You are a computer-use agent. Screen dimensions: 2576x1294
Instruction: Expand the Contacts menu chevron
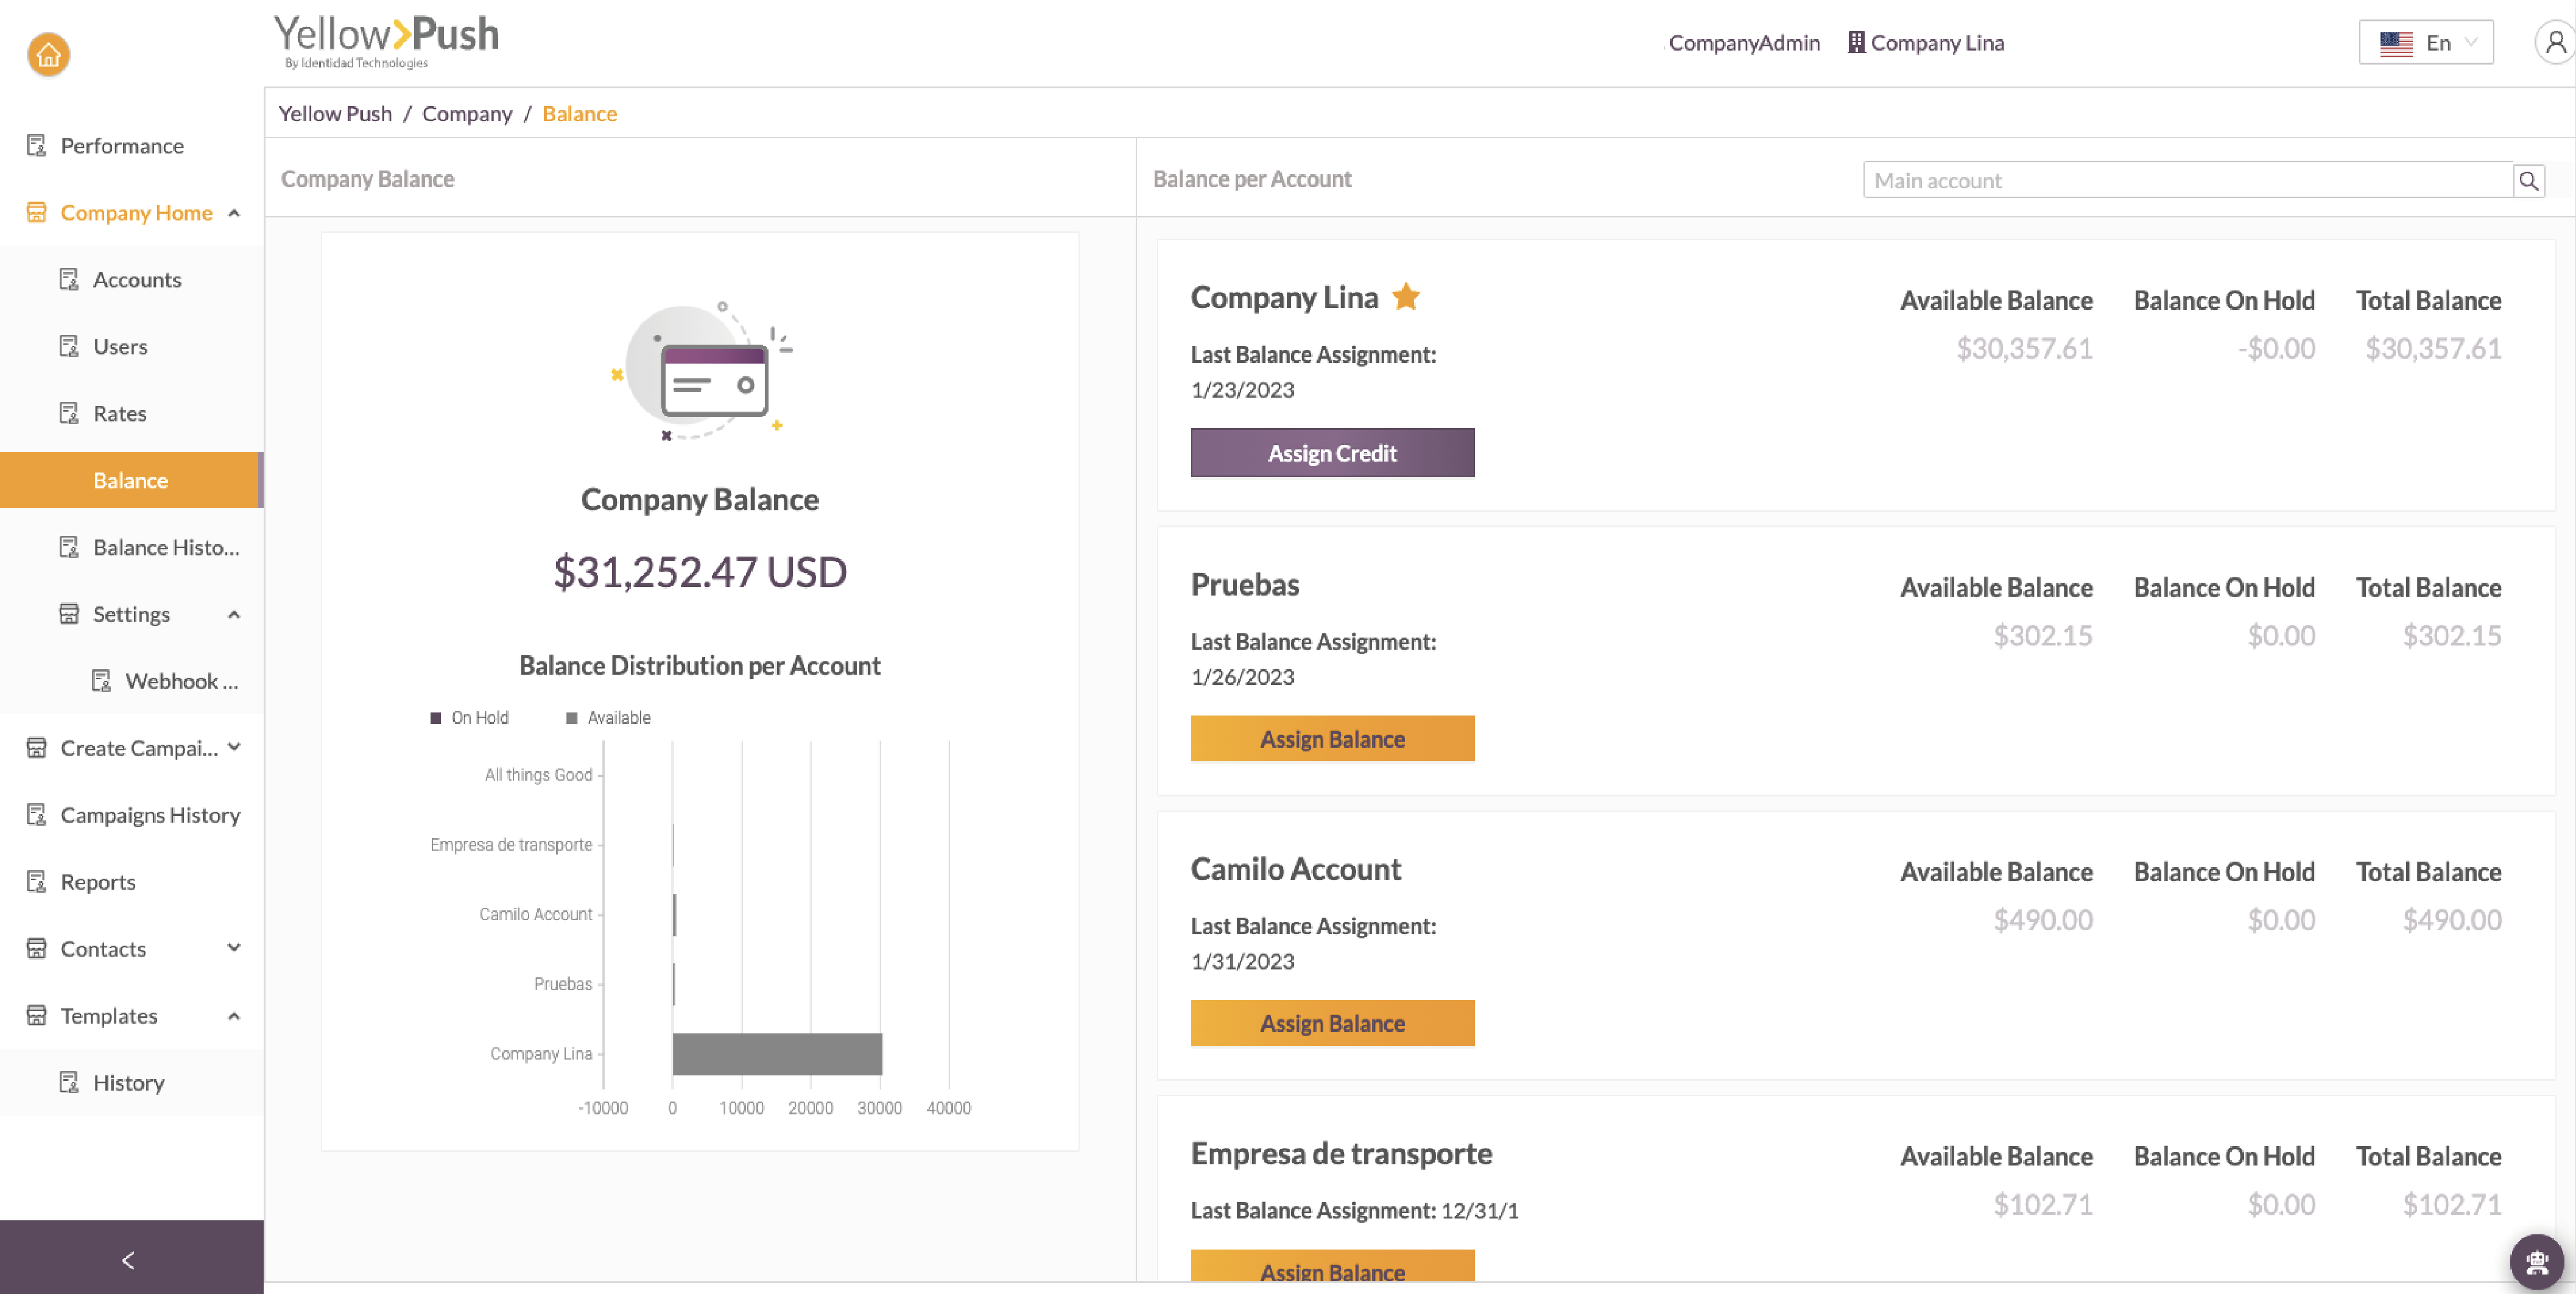(234, 947)
